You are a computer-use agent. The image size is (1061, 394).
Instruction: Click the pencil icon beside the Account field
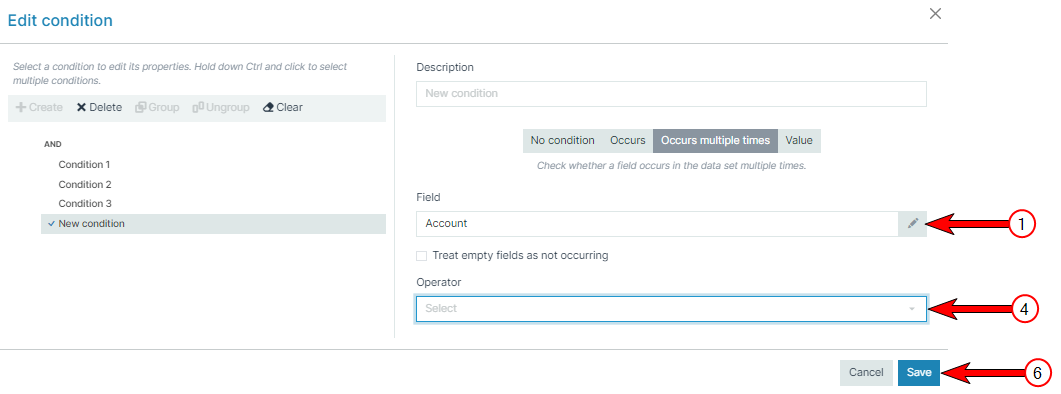913,223
